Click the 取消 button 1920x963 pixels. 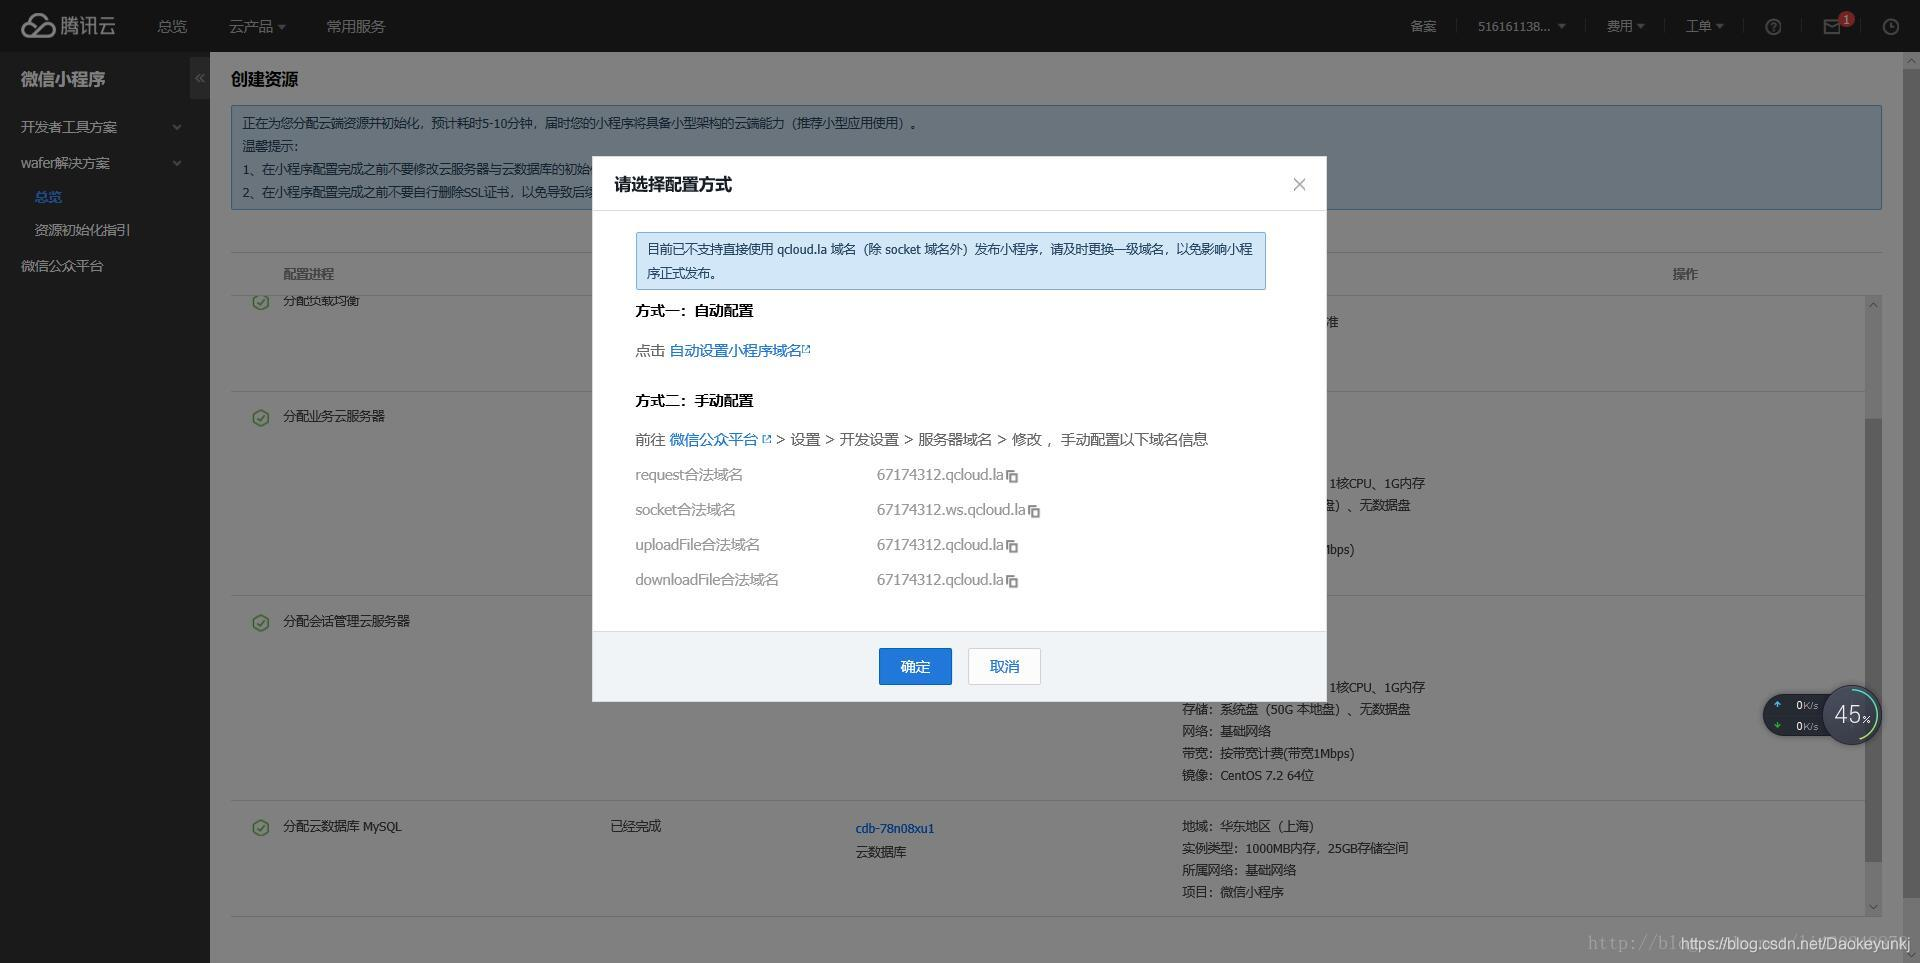[1004, 667]
